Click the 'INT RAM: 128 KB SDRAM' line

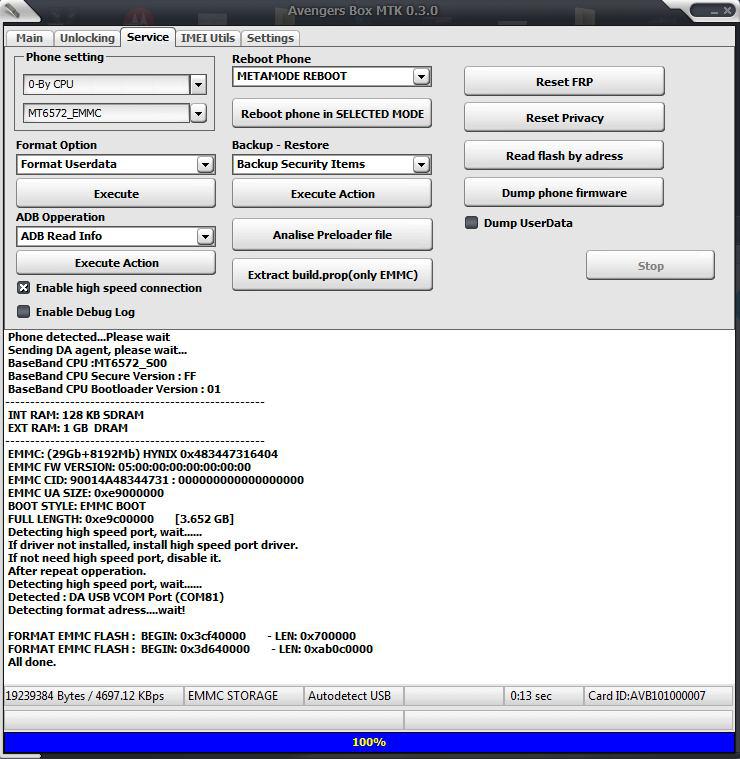pyautogui.click(x=76, y=415)
